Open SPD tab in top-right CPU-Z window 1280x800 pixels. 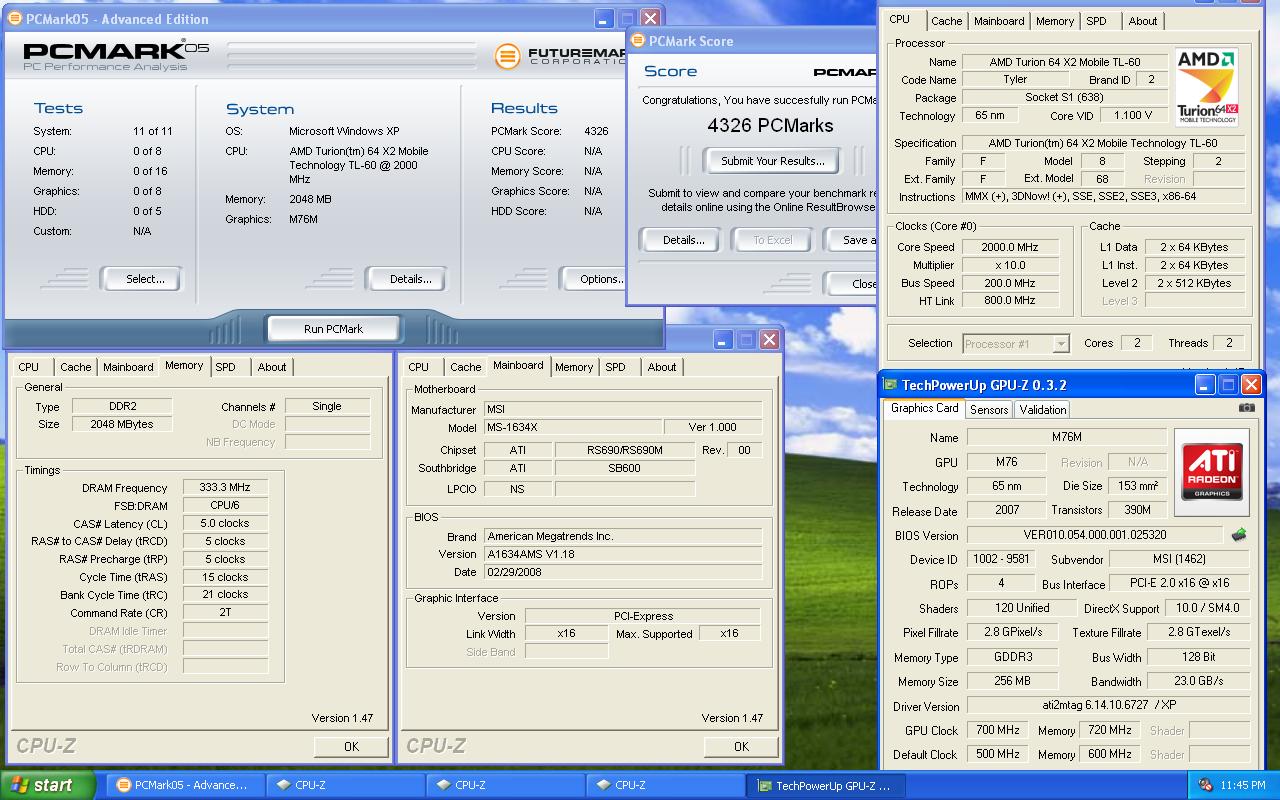[x=1097, y=21]
